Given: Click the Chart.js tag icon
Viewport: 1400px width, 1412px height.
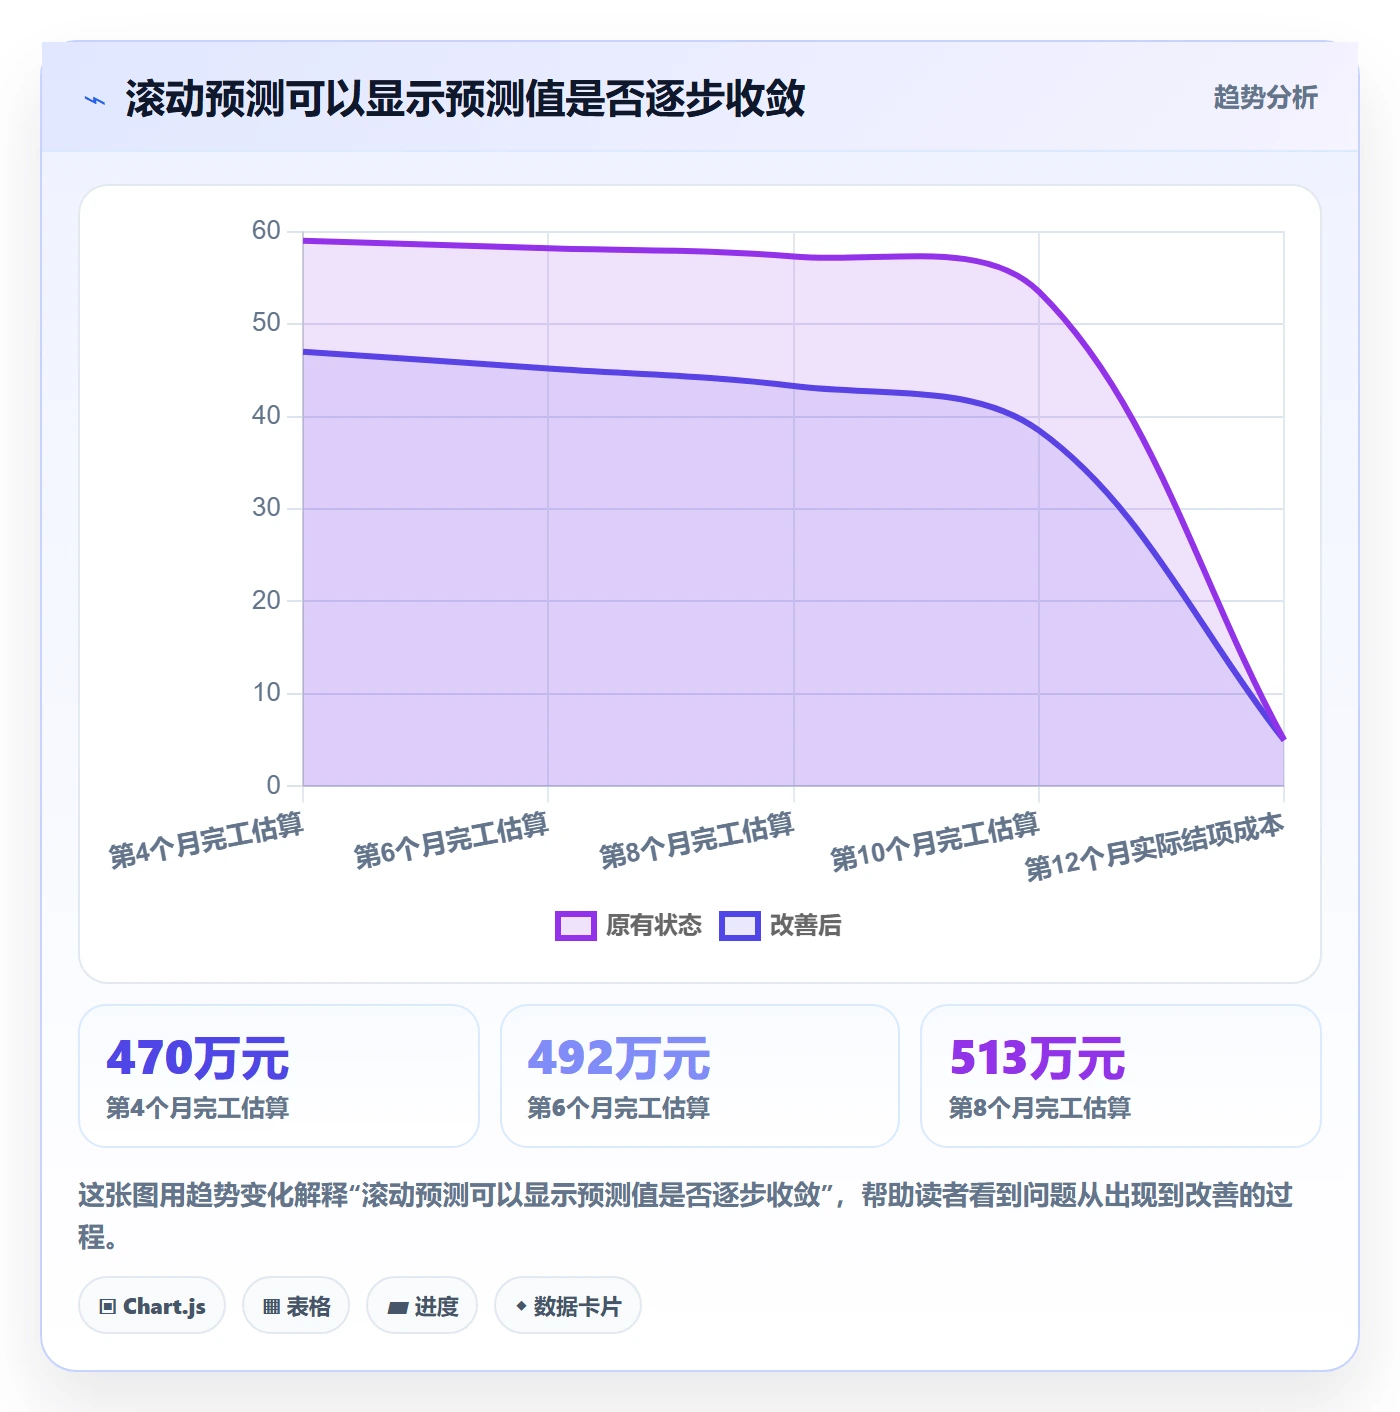Looking at the screenshot, I should pos(108,1307).
